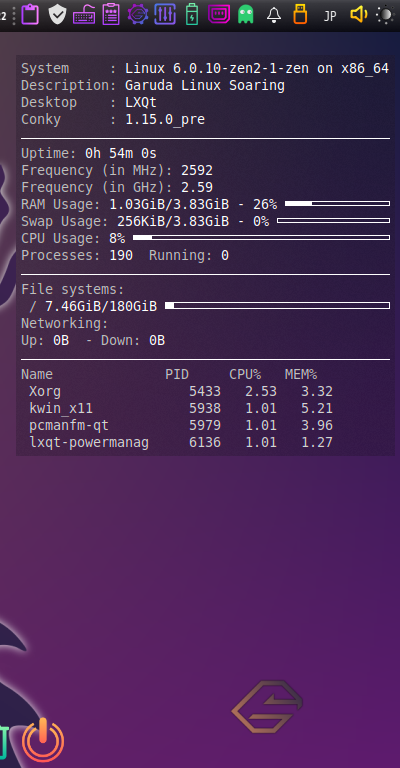Click the pcmanfm-qt memory value '3.96'
Image resolution: width=400 pixels, height=768 pixels.
[317, 426]
